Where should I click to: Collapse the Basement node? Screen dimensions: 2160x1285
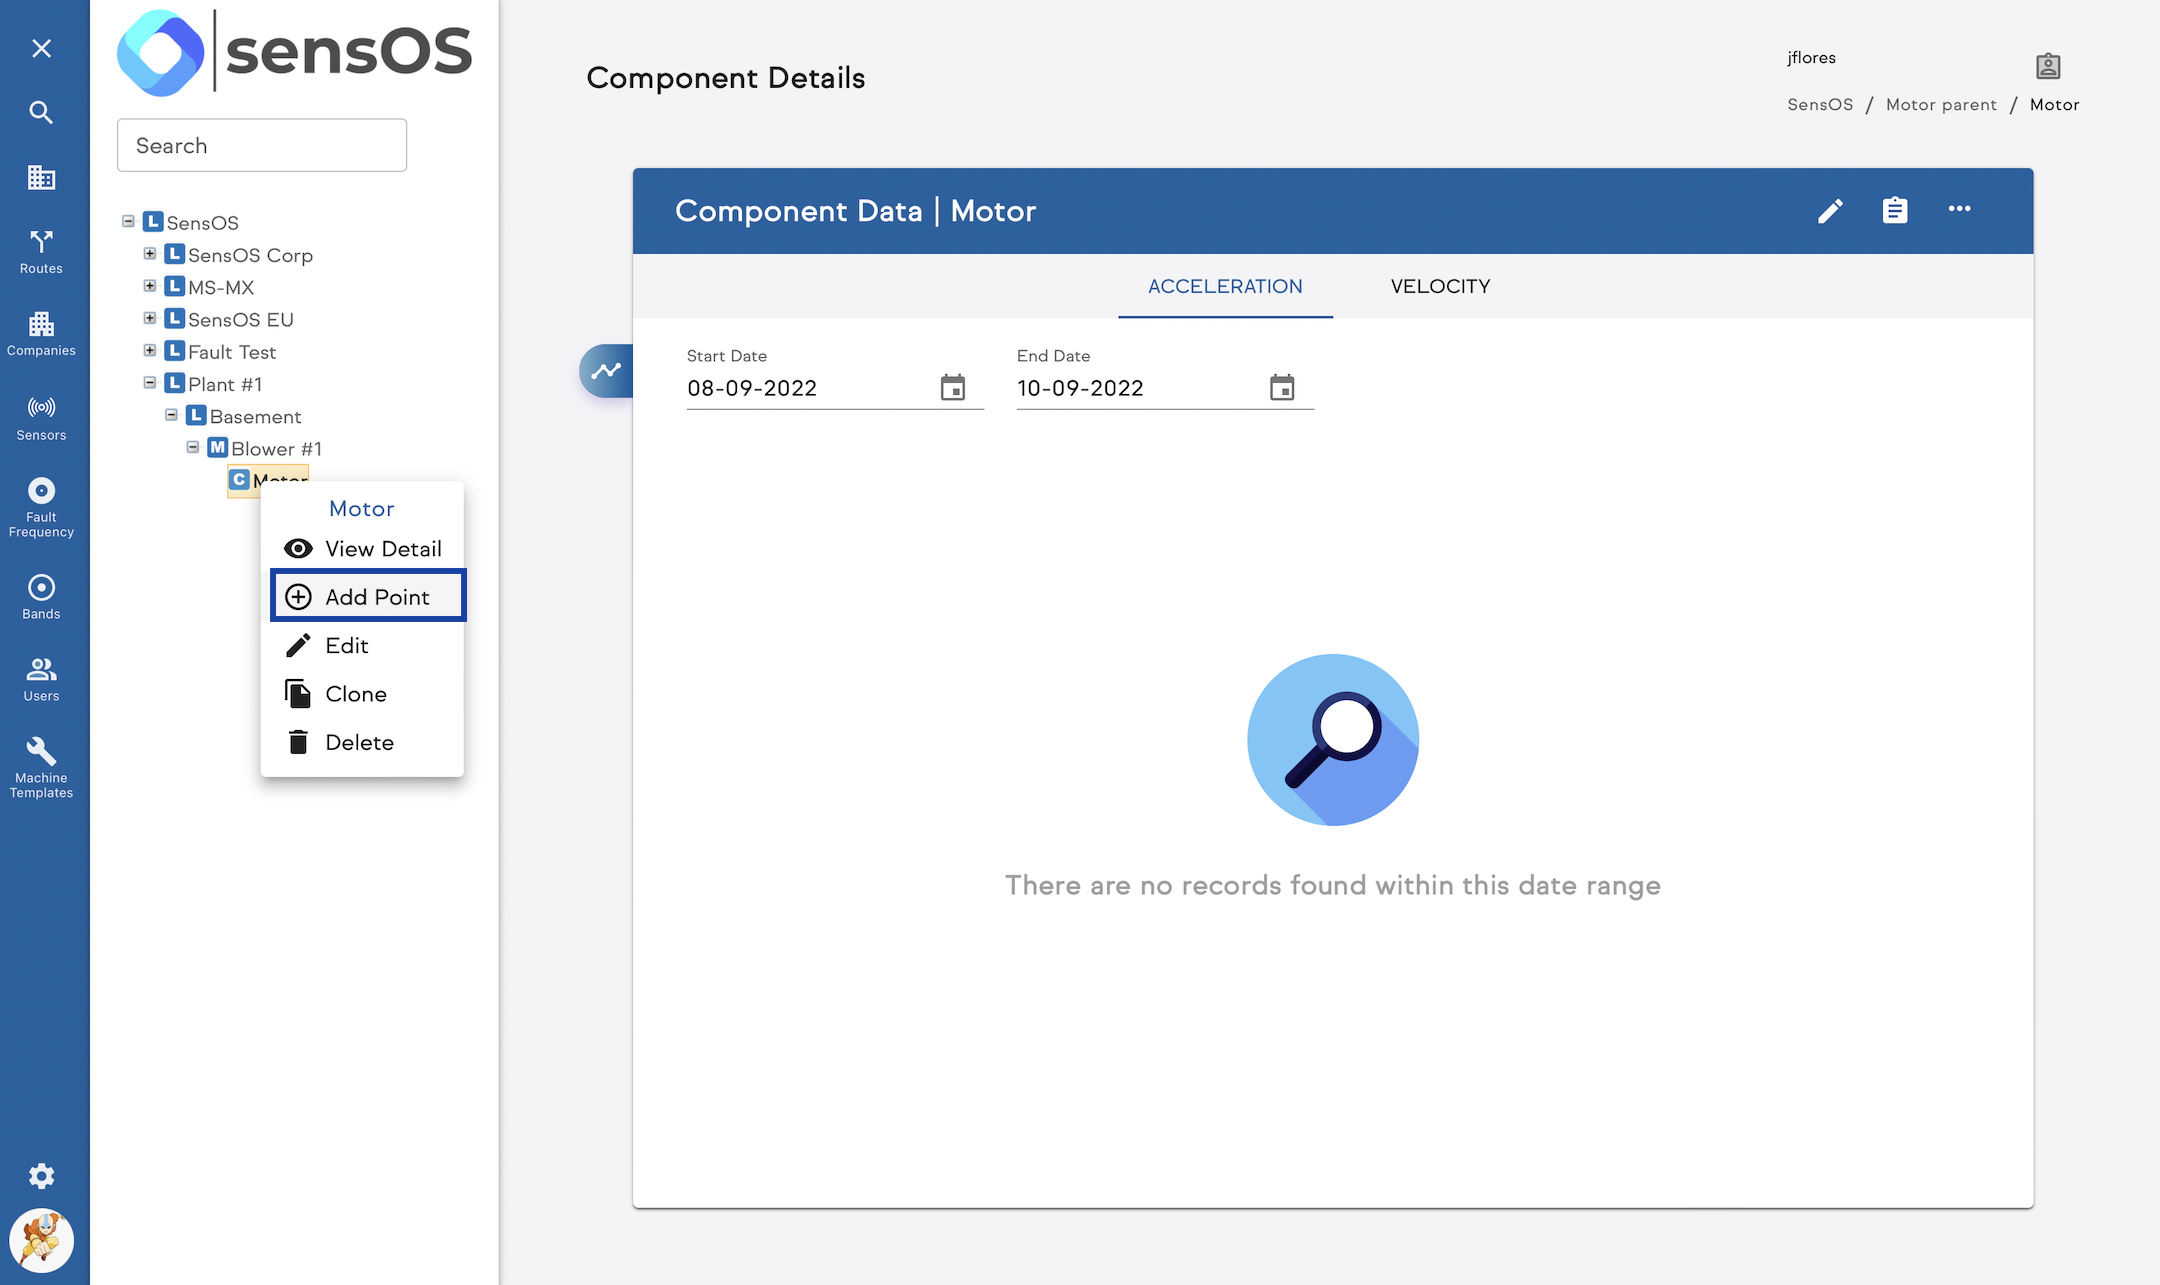pyautogui.click(x=171, y=415)
